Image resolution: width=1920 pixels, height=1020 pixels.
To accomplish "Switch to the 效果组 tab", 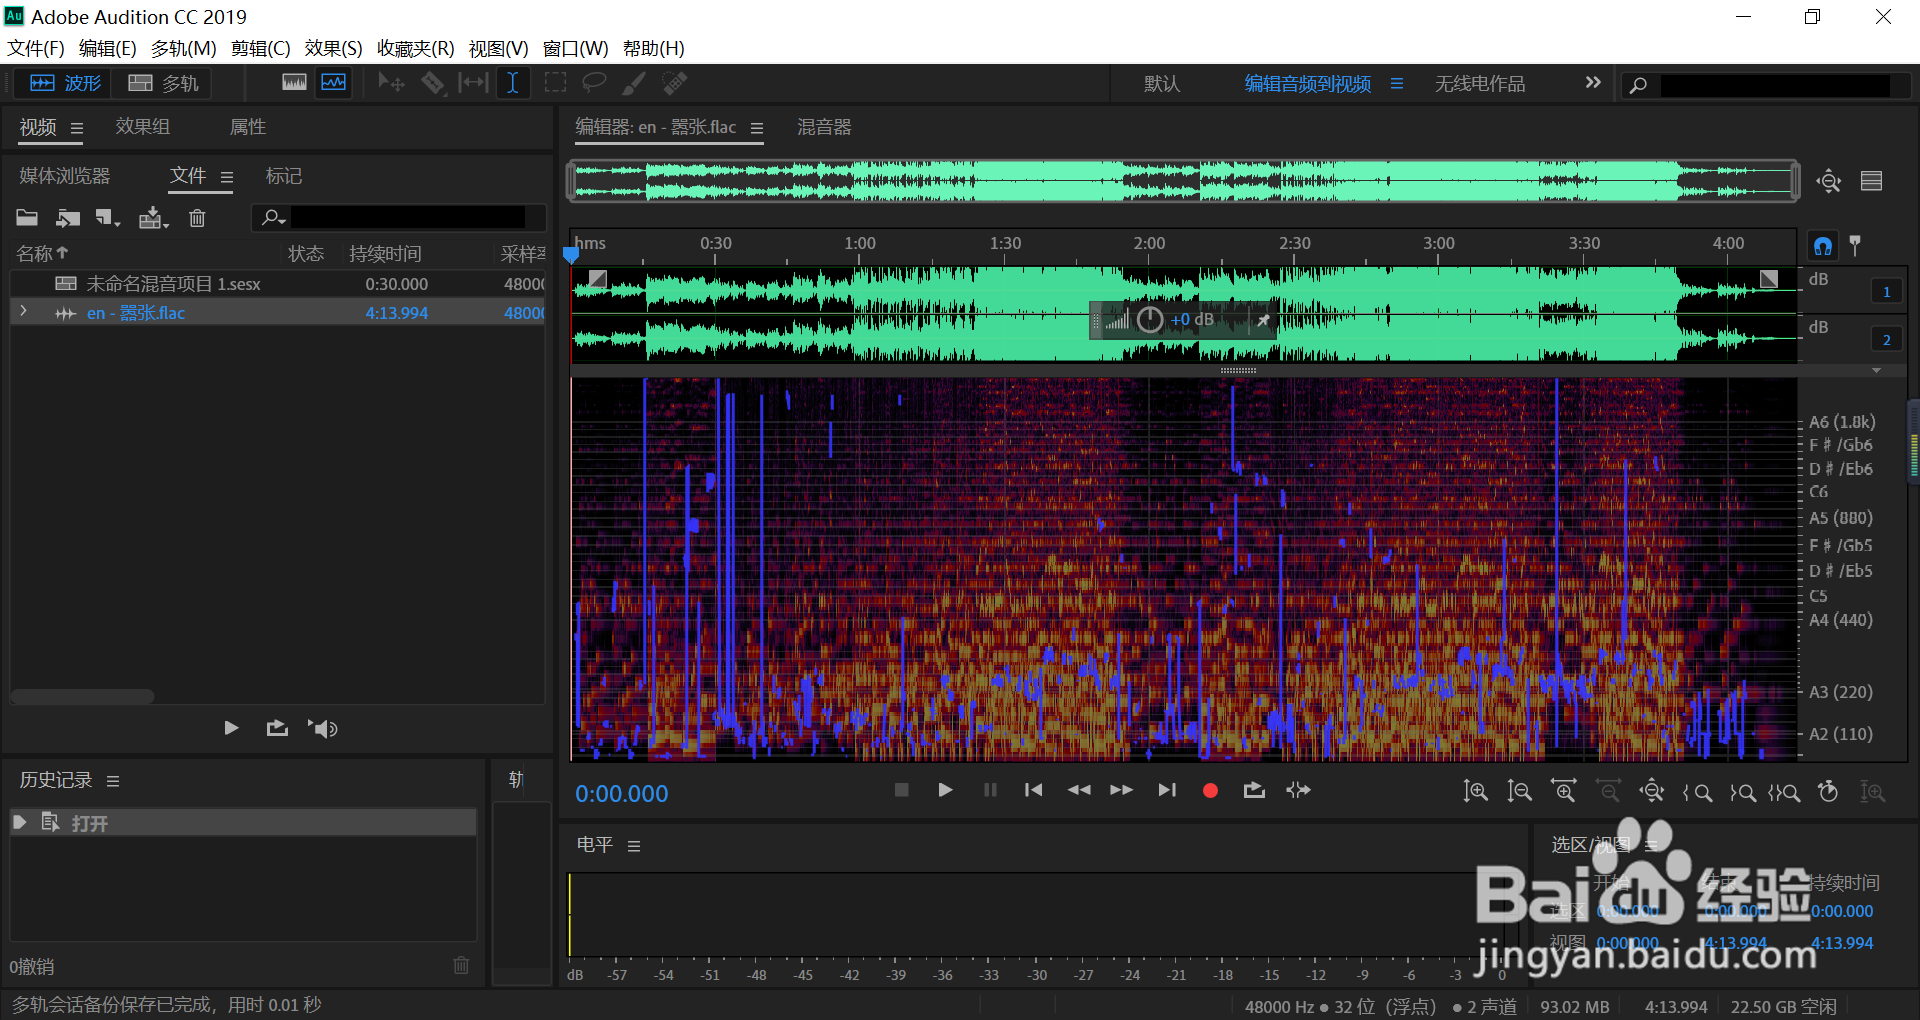I will point(143,127).
